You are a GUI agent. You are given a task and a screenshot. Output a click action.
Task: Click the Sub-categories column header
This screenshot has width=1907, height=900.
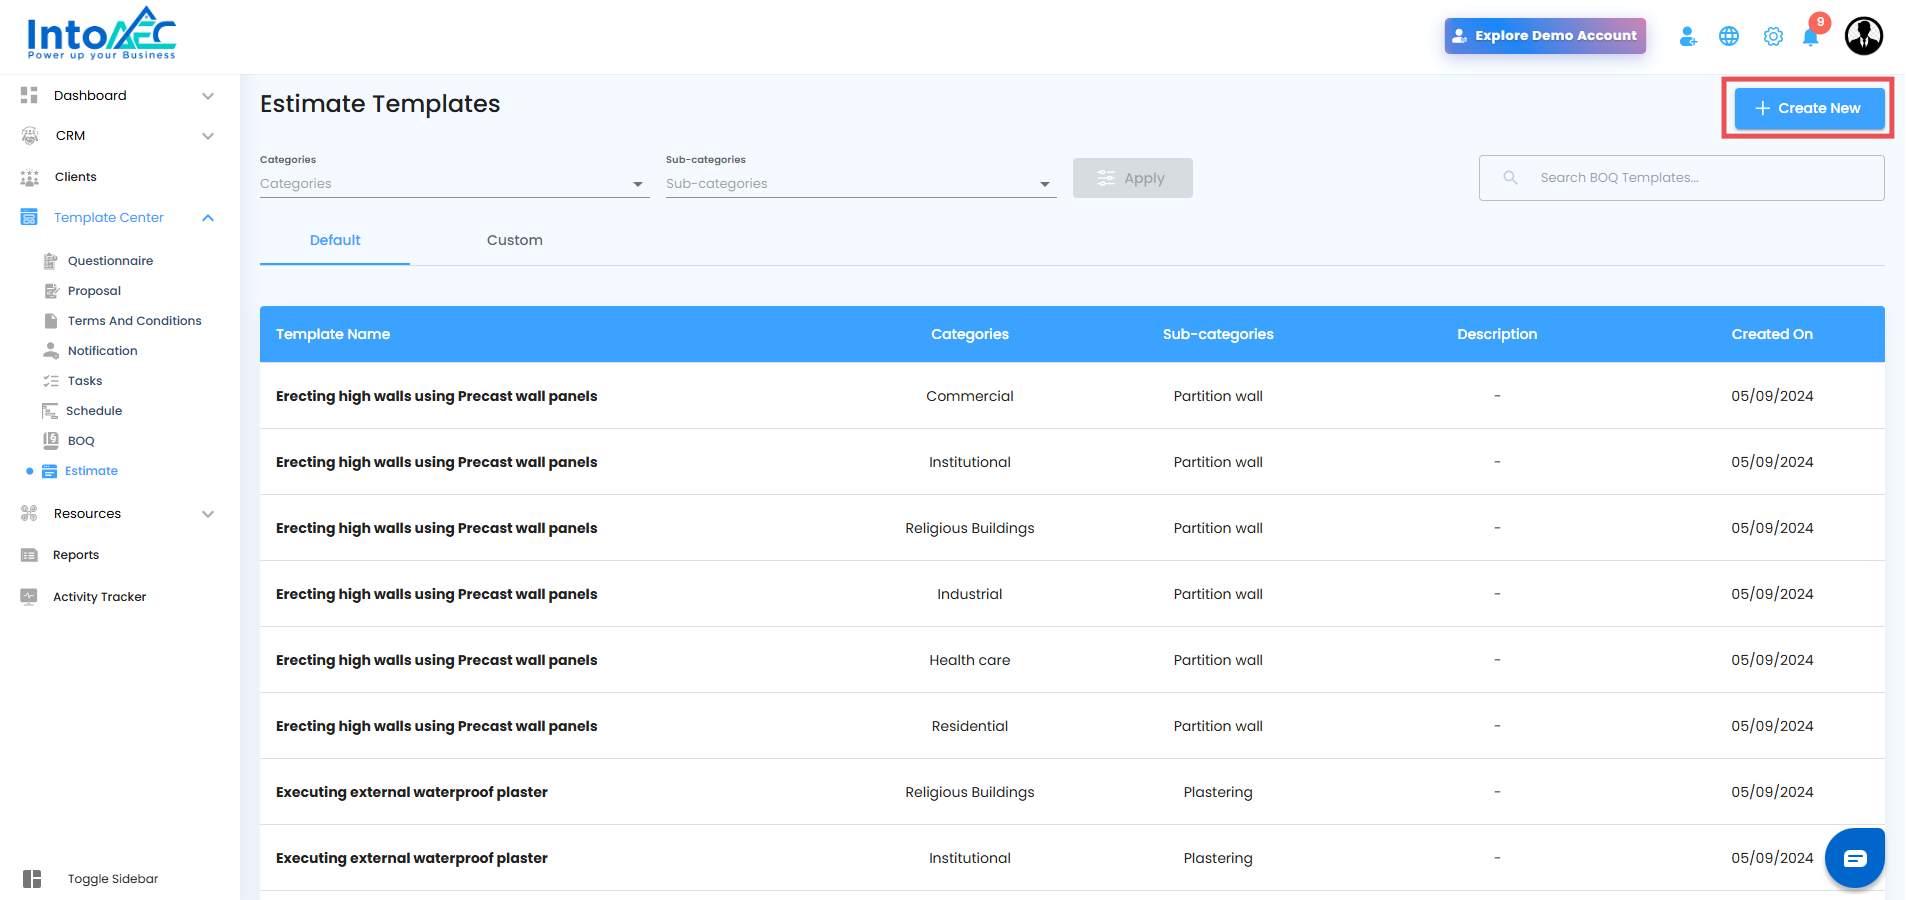1218,334
